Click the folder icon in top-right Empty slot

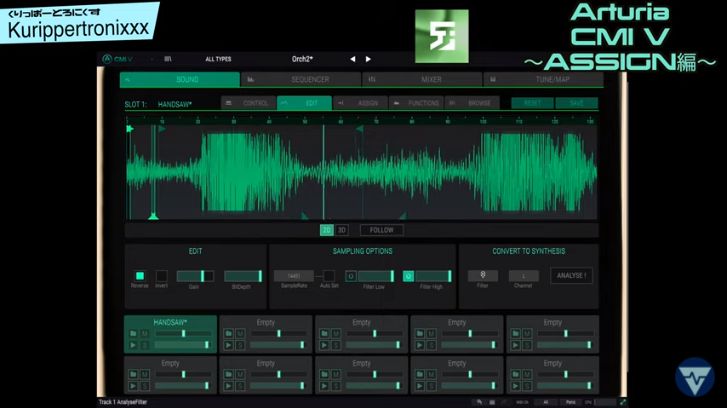(516, 333)
